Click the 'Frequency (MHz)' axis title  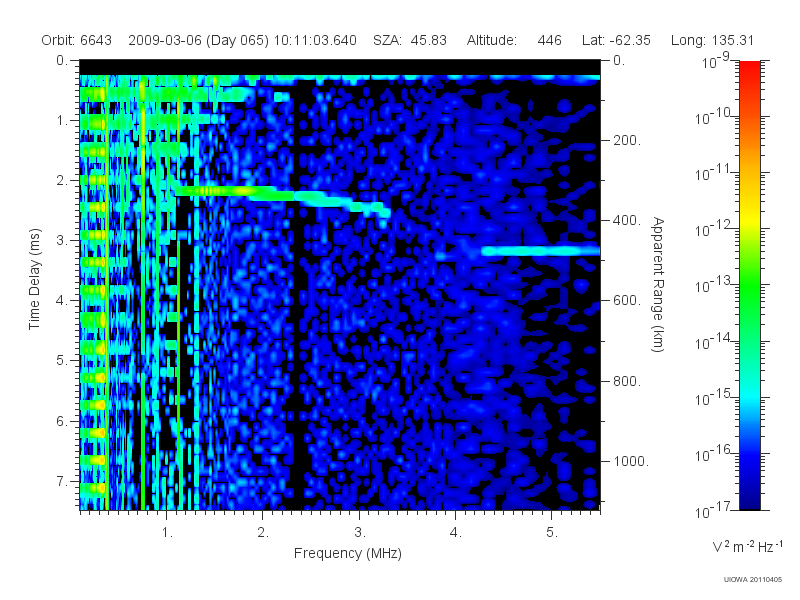pyautogui.click(x=347, y=554)
